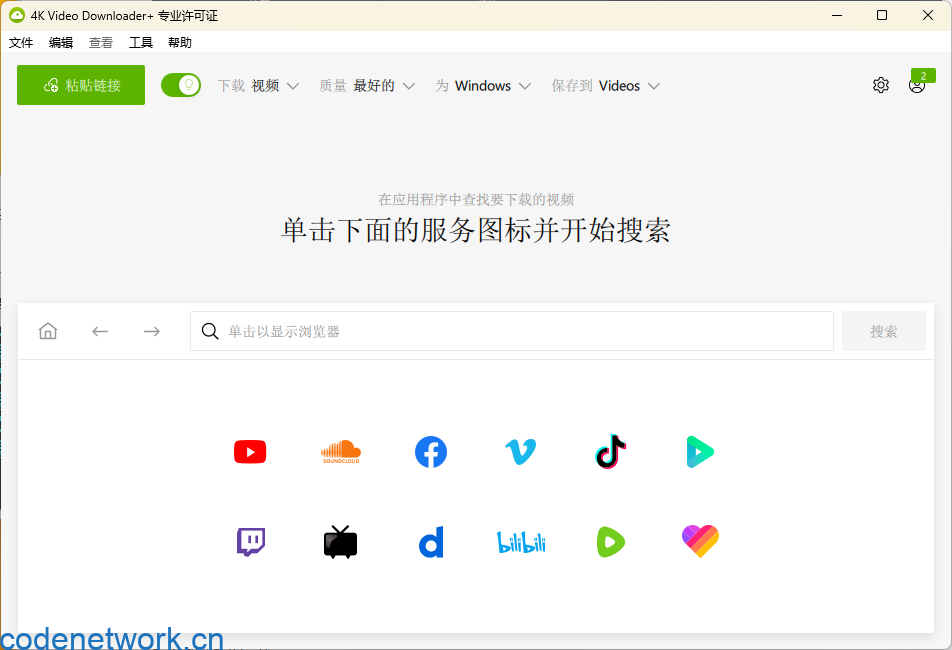952x650 pixels.
Task: Open Facebook from the service grid
Action: click(x=430, y=452)
